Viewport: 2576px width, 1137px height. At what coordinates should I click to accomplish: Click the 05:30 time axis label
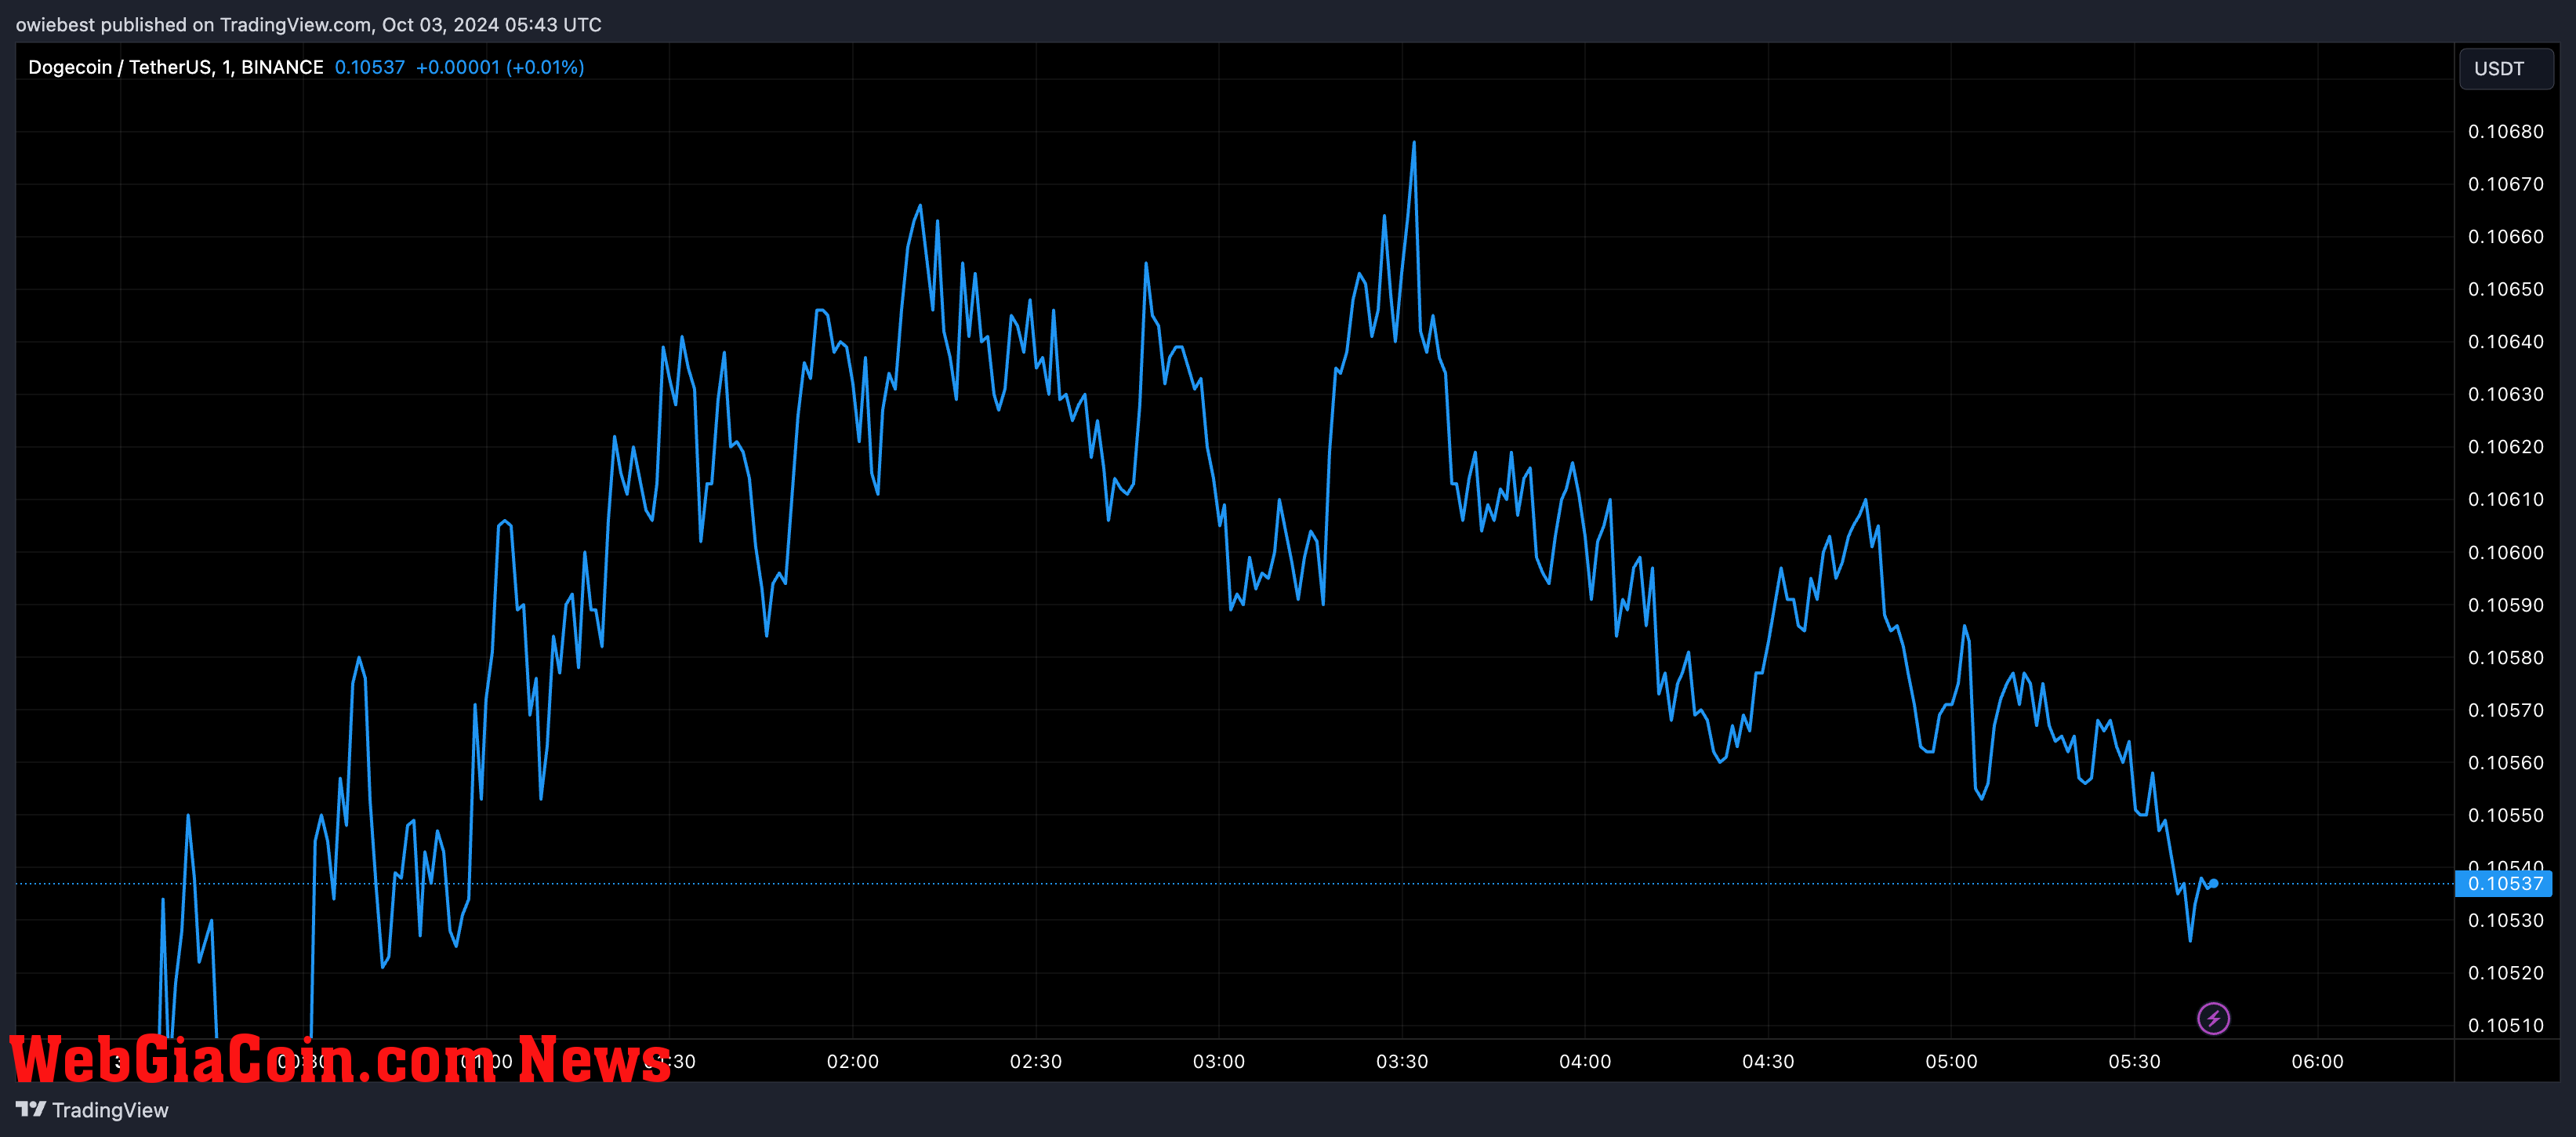tap(2134, 1061)
